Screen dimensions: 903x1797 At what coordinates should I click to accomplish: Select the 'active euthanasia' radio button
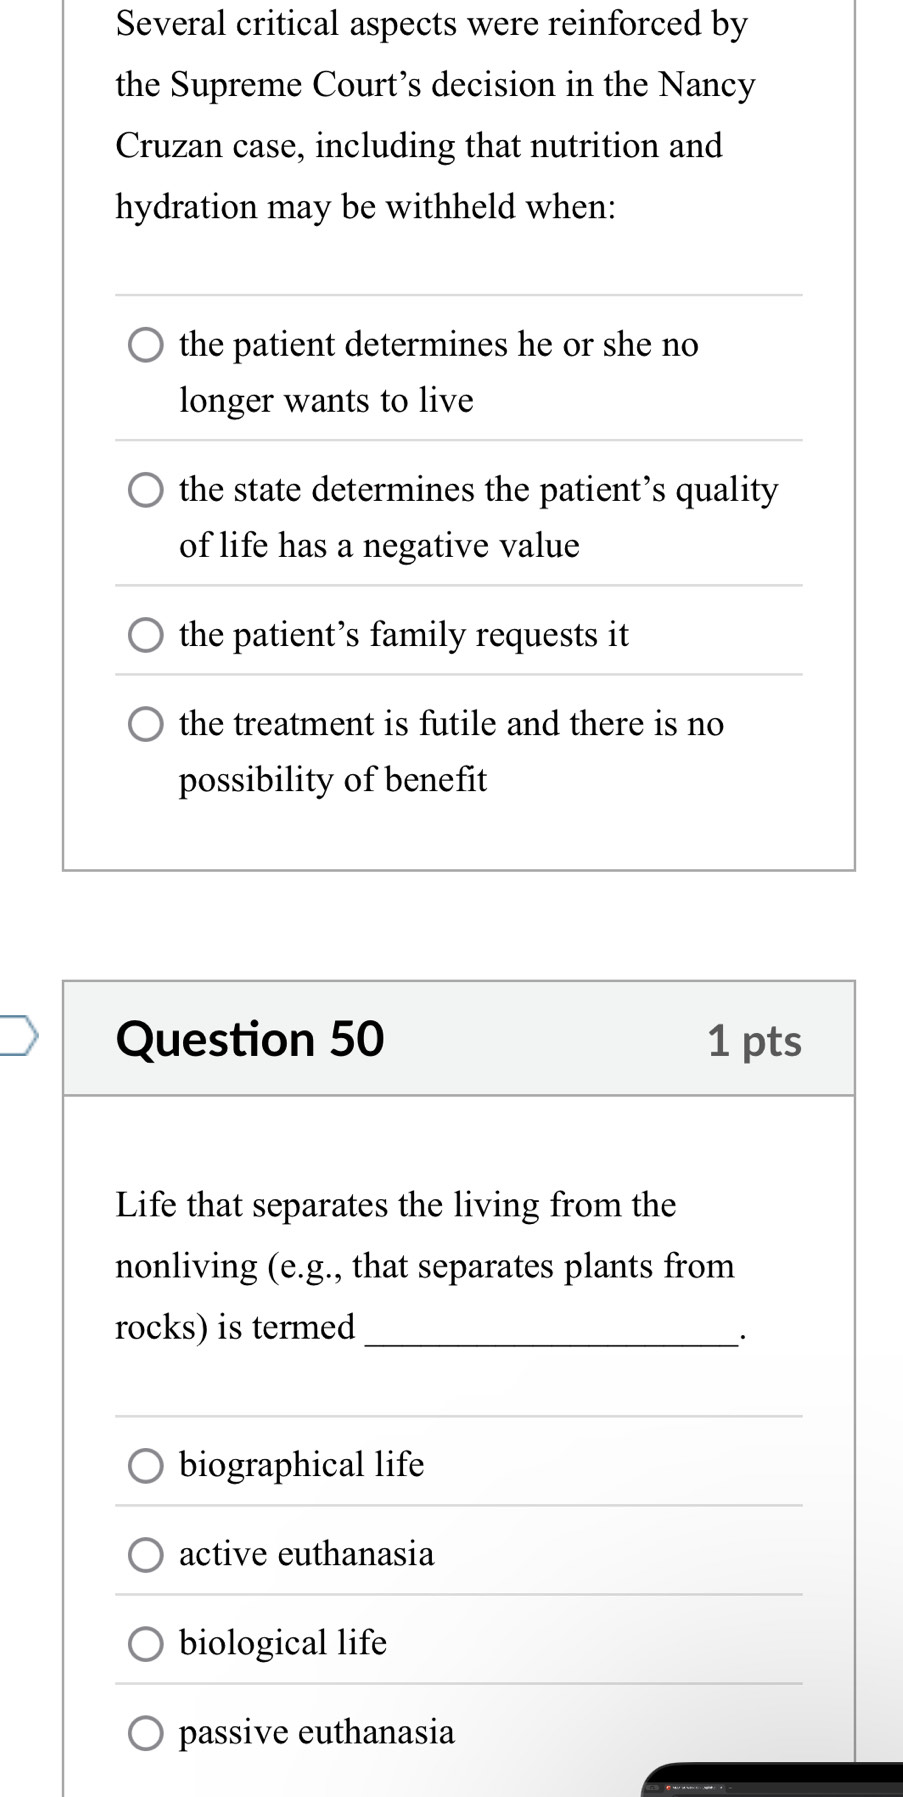146,1555
